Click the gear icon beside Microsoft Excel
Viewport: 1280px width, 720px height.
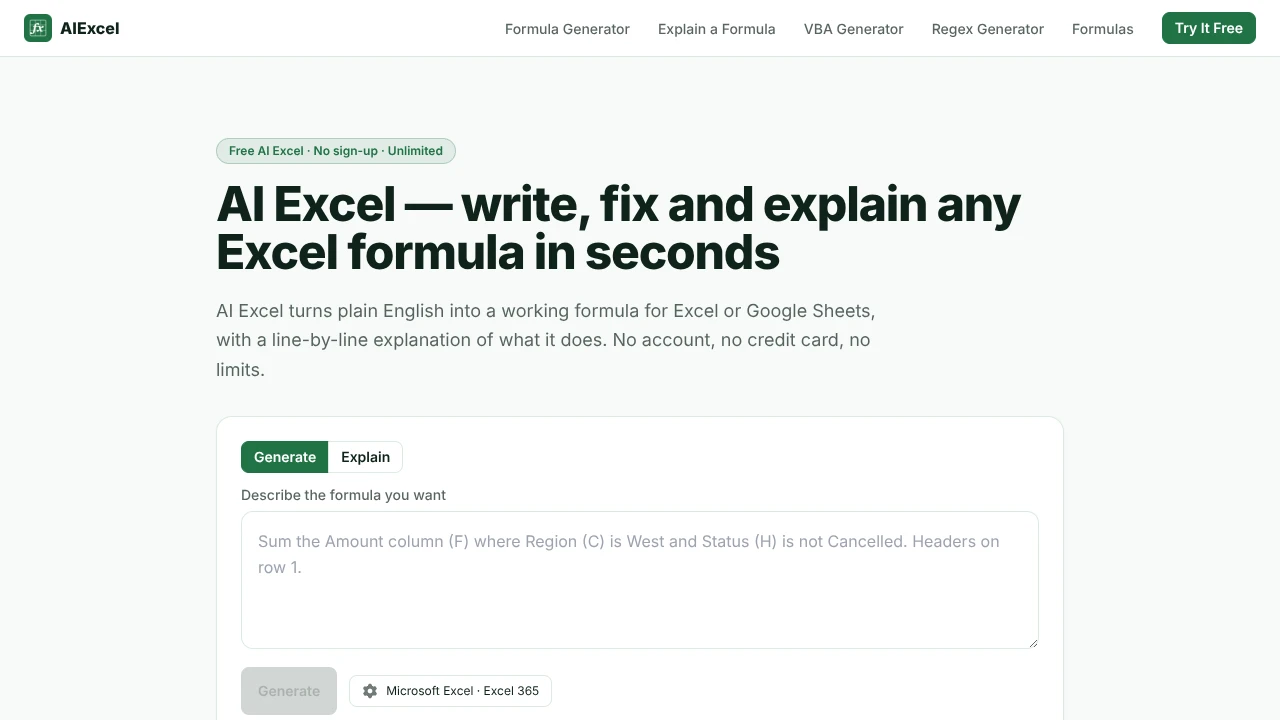pos(370,691)
